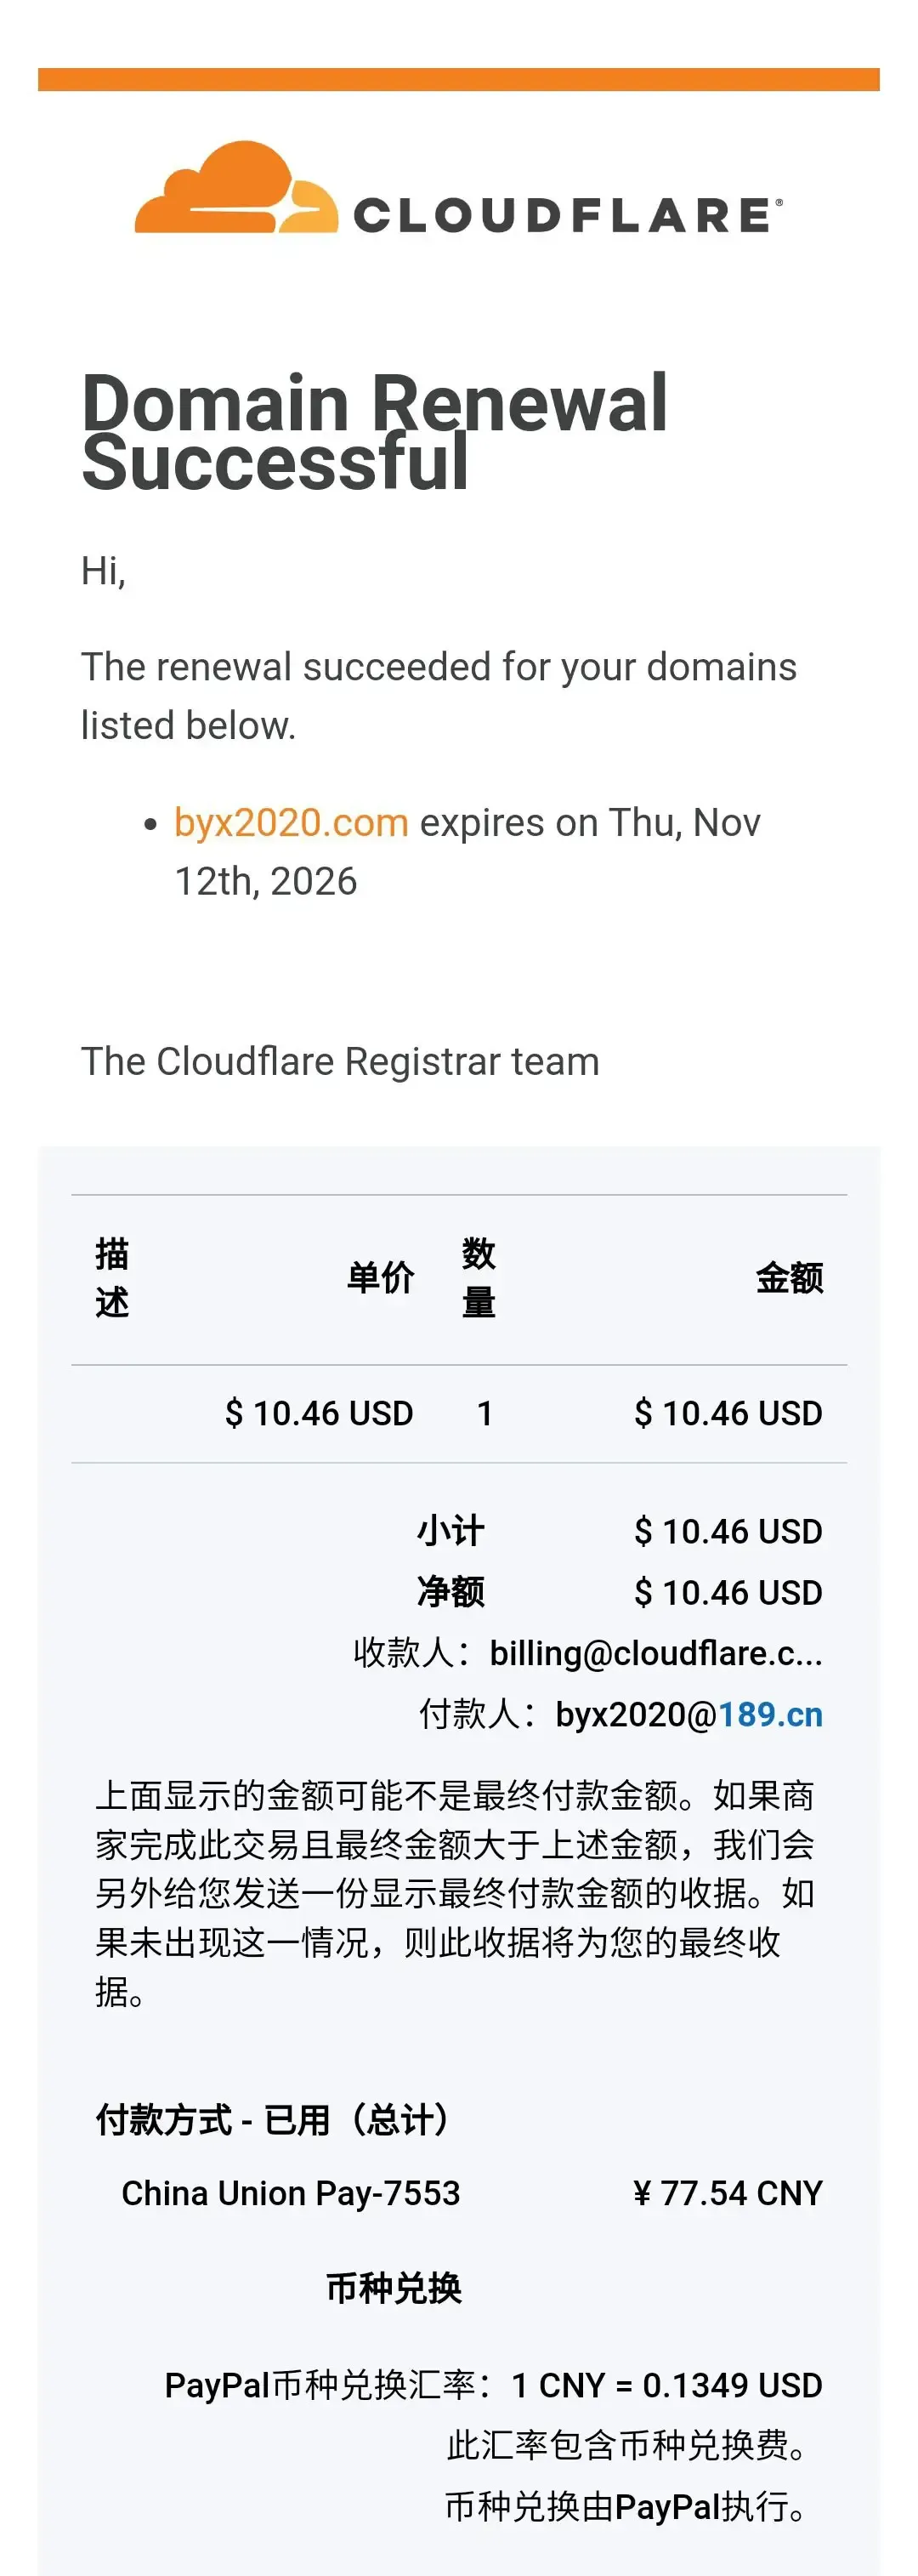
Task: Select the China Union Pay-7553 payment method
Action: point(290,2193)
